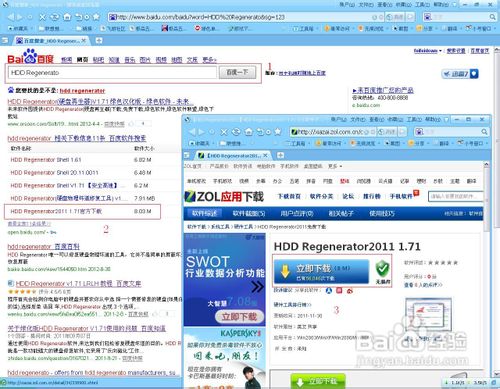Image resolution: width=500 pixels, height=389 pixels.
Task: Click Baidu search input with HDD Regenerato
Action: pyautogui.click(x=112, y=73)
